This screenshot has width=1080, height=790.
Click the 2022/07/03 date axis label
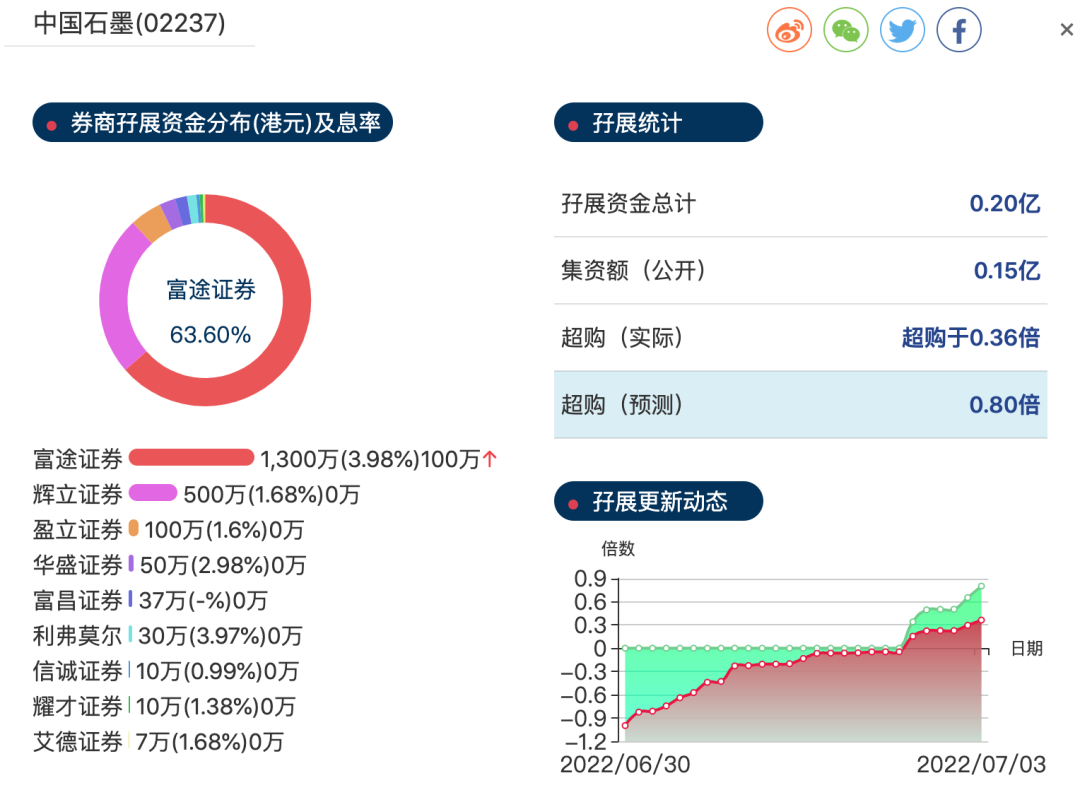(x=982, y=765)
